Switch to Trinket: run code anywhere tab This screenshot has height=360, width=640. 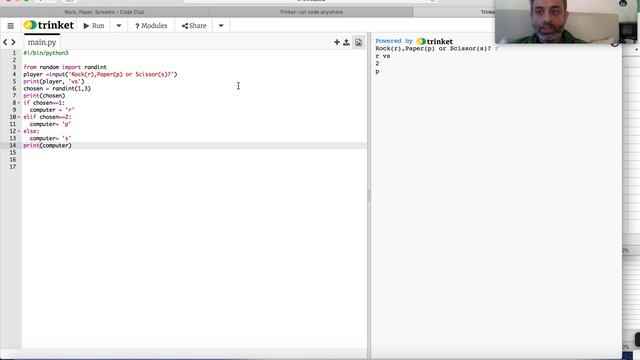click(311, 12)
